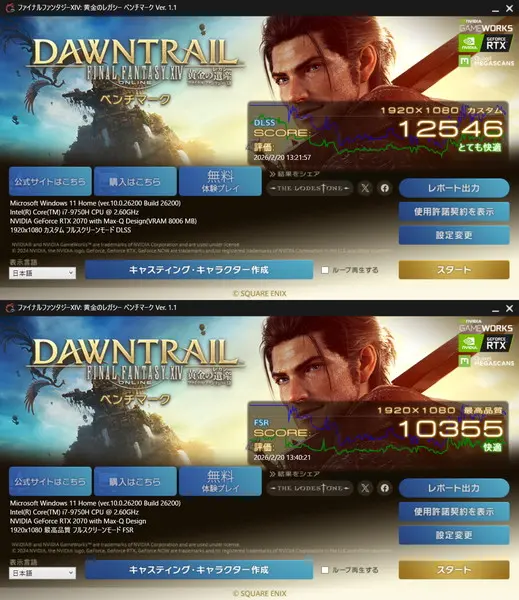519x600 pixels.
Task: Click 公式サイトはこちら in the lower window
Action: (x=50, y=481)
